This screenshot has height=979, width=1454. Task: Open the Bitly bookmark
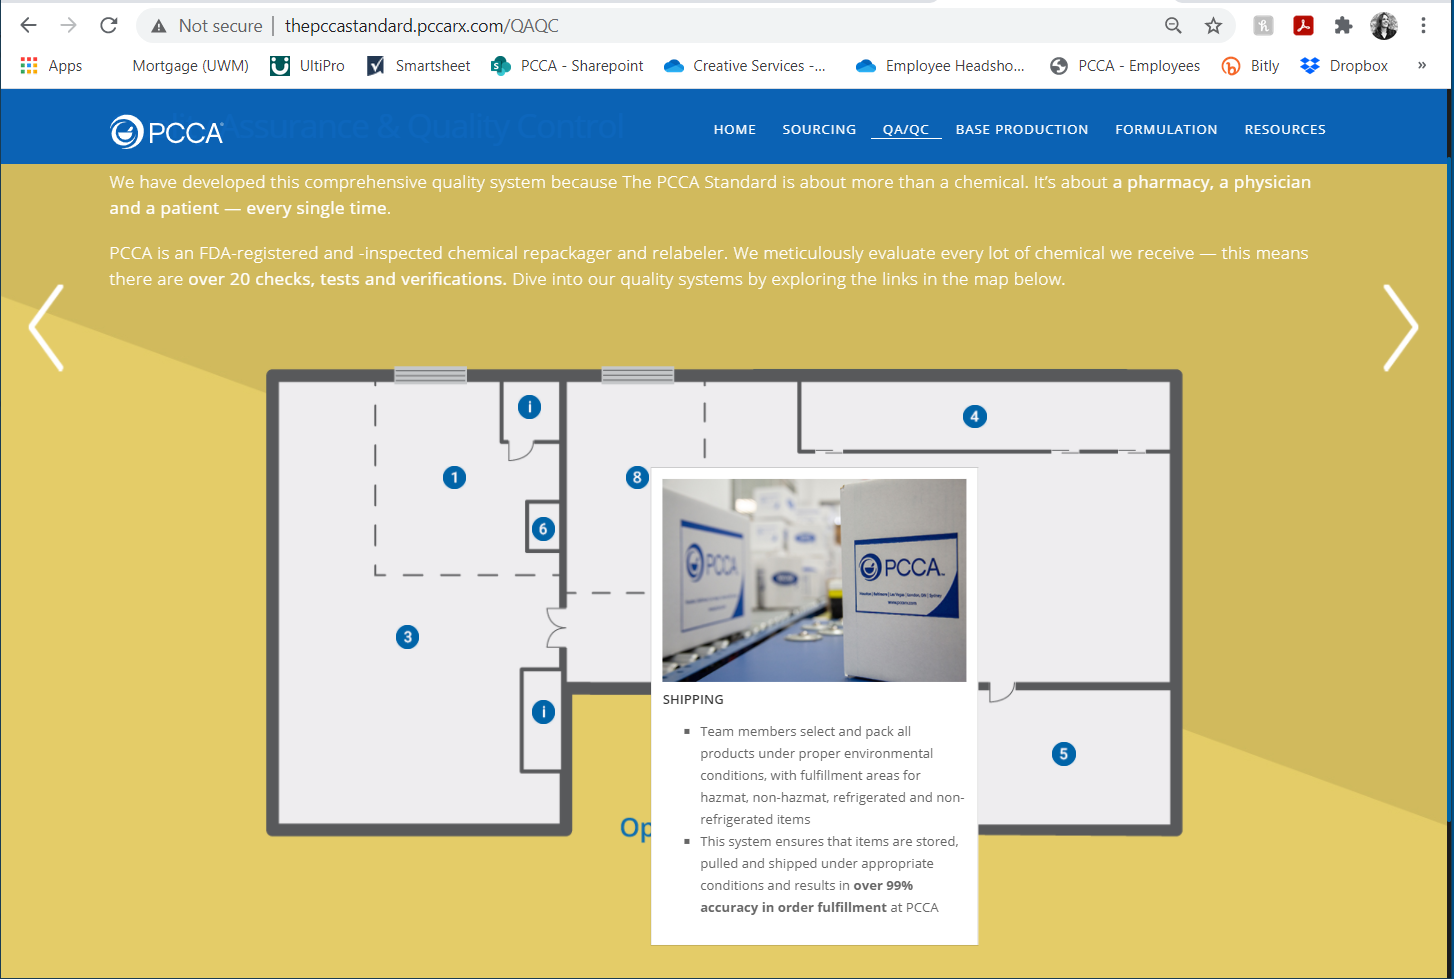(x=1250, y=66)
